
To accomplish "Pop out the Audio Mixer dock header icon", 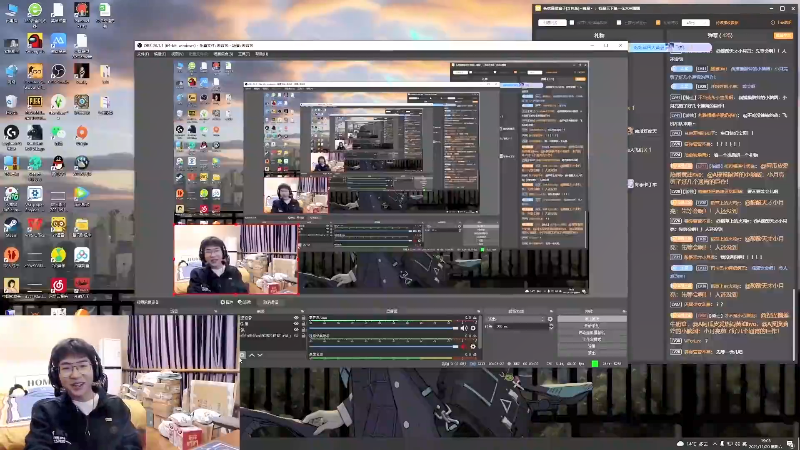I will [x=479, y=311].
